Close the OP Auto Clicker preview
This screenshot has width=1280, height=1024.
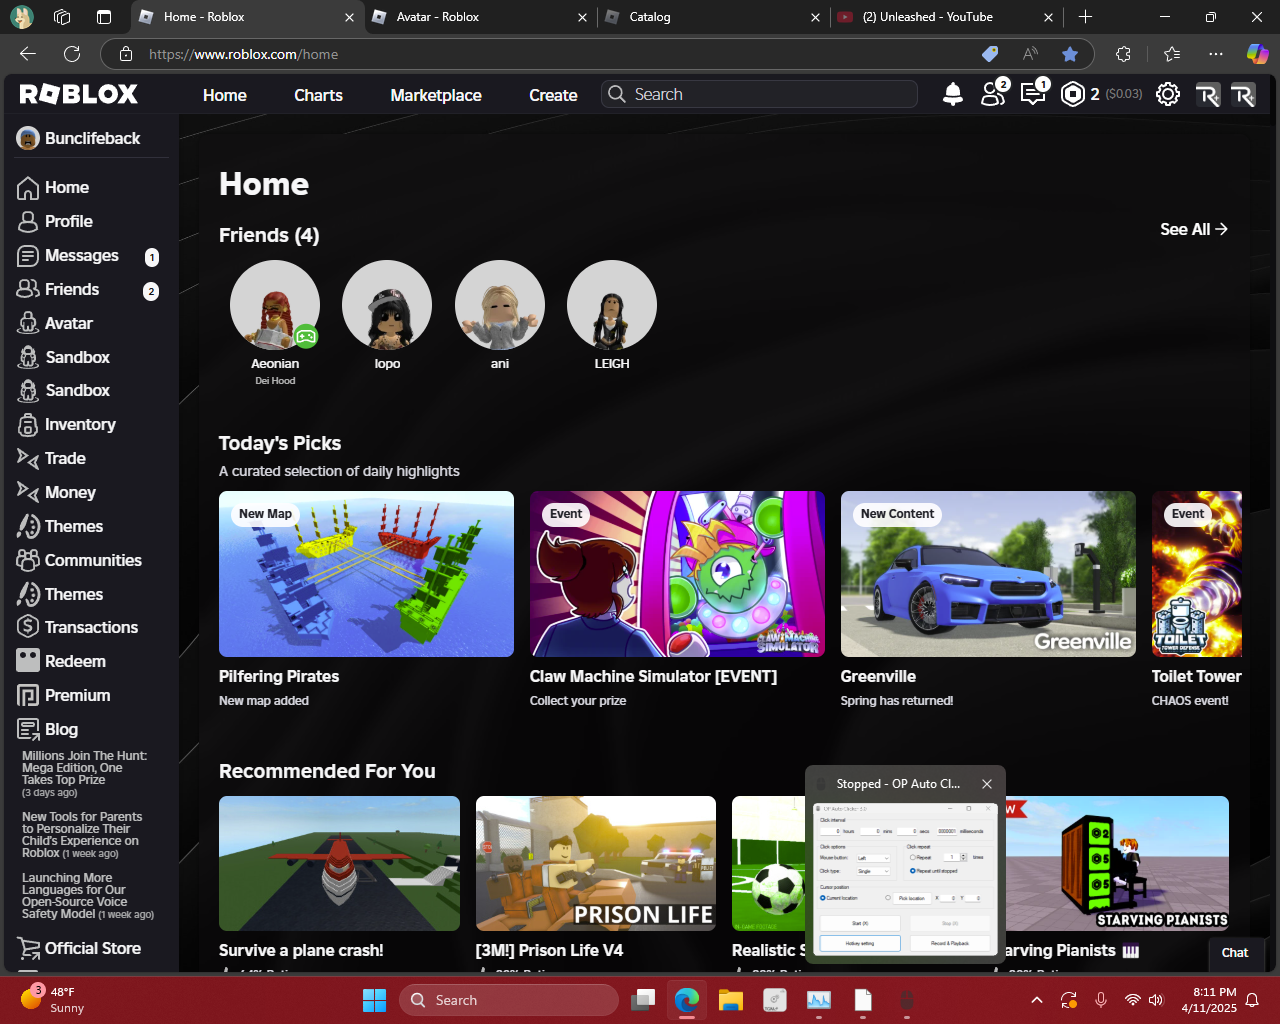tap(987, 784)
